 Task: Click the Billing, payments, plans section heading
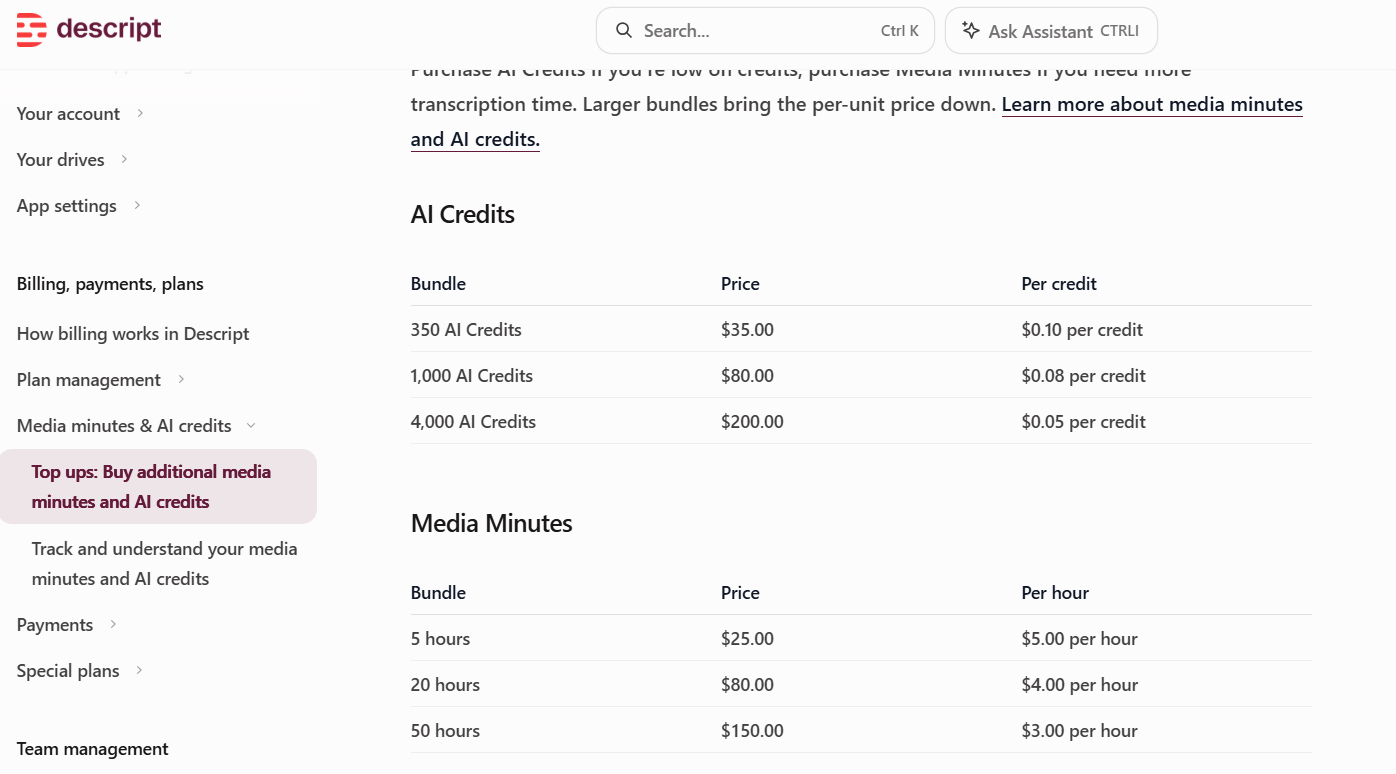[110, 284]
